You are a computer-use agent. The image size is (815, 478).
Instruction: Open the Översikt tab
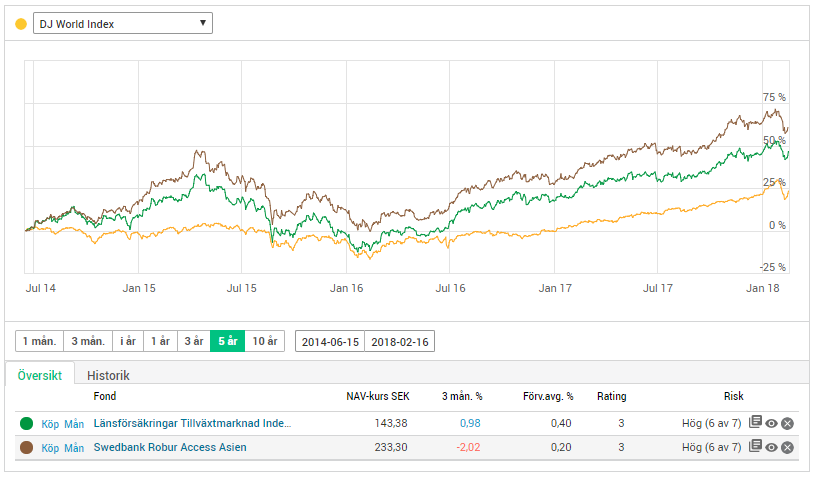pos(40,375)
